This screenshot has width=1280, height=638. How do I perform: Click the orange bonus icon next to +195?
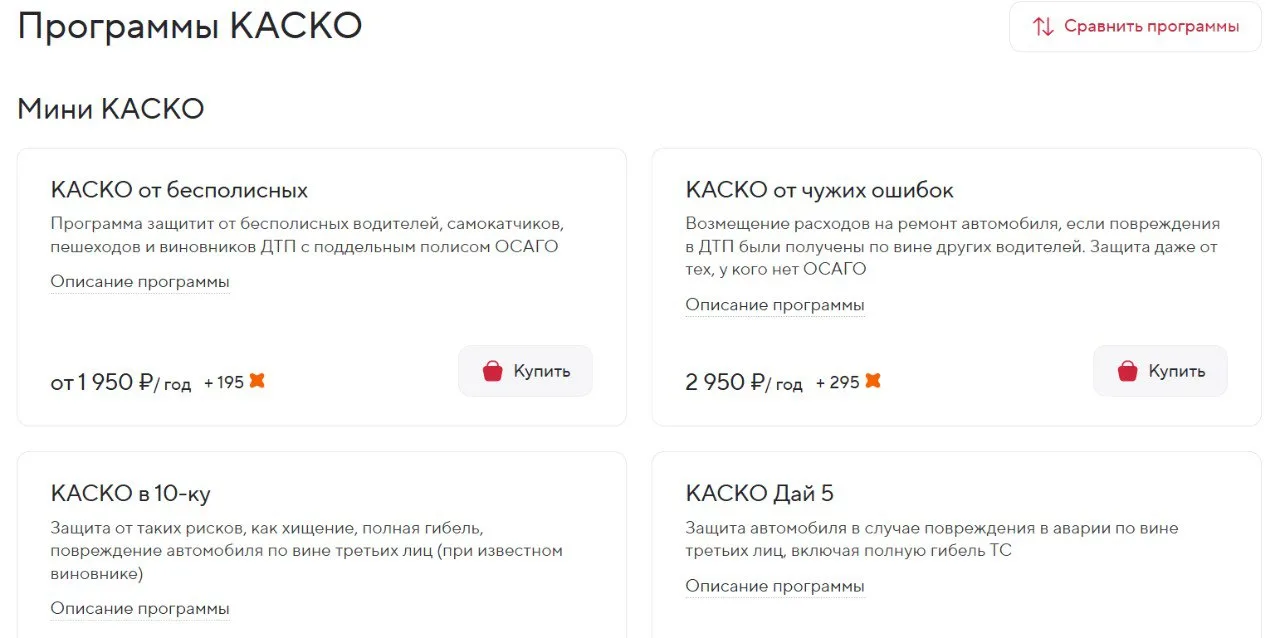pyautogui.click(x=257, y=381)
